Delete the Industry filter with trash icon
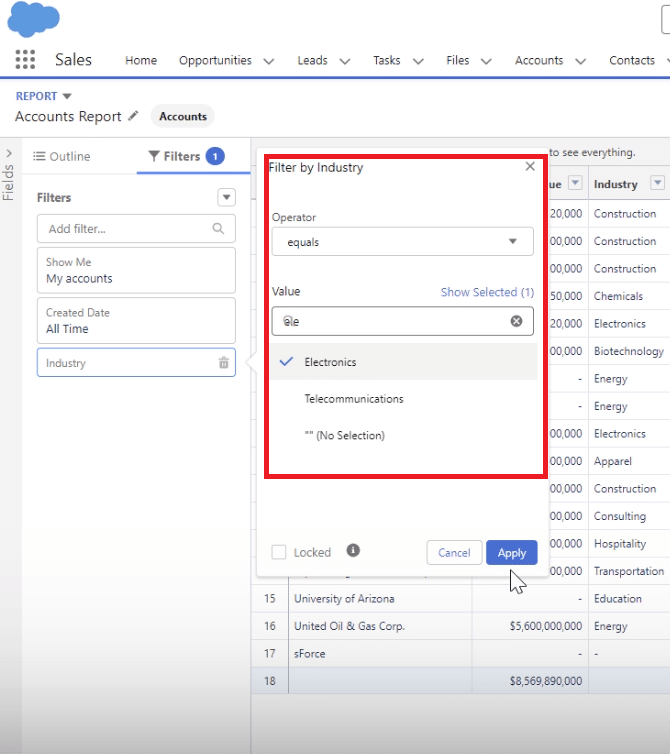 point(224,363)
